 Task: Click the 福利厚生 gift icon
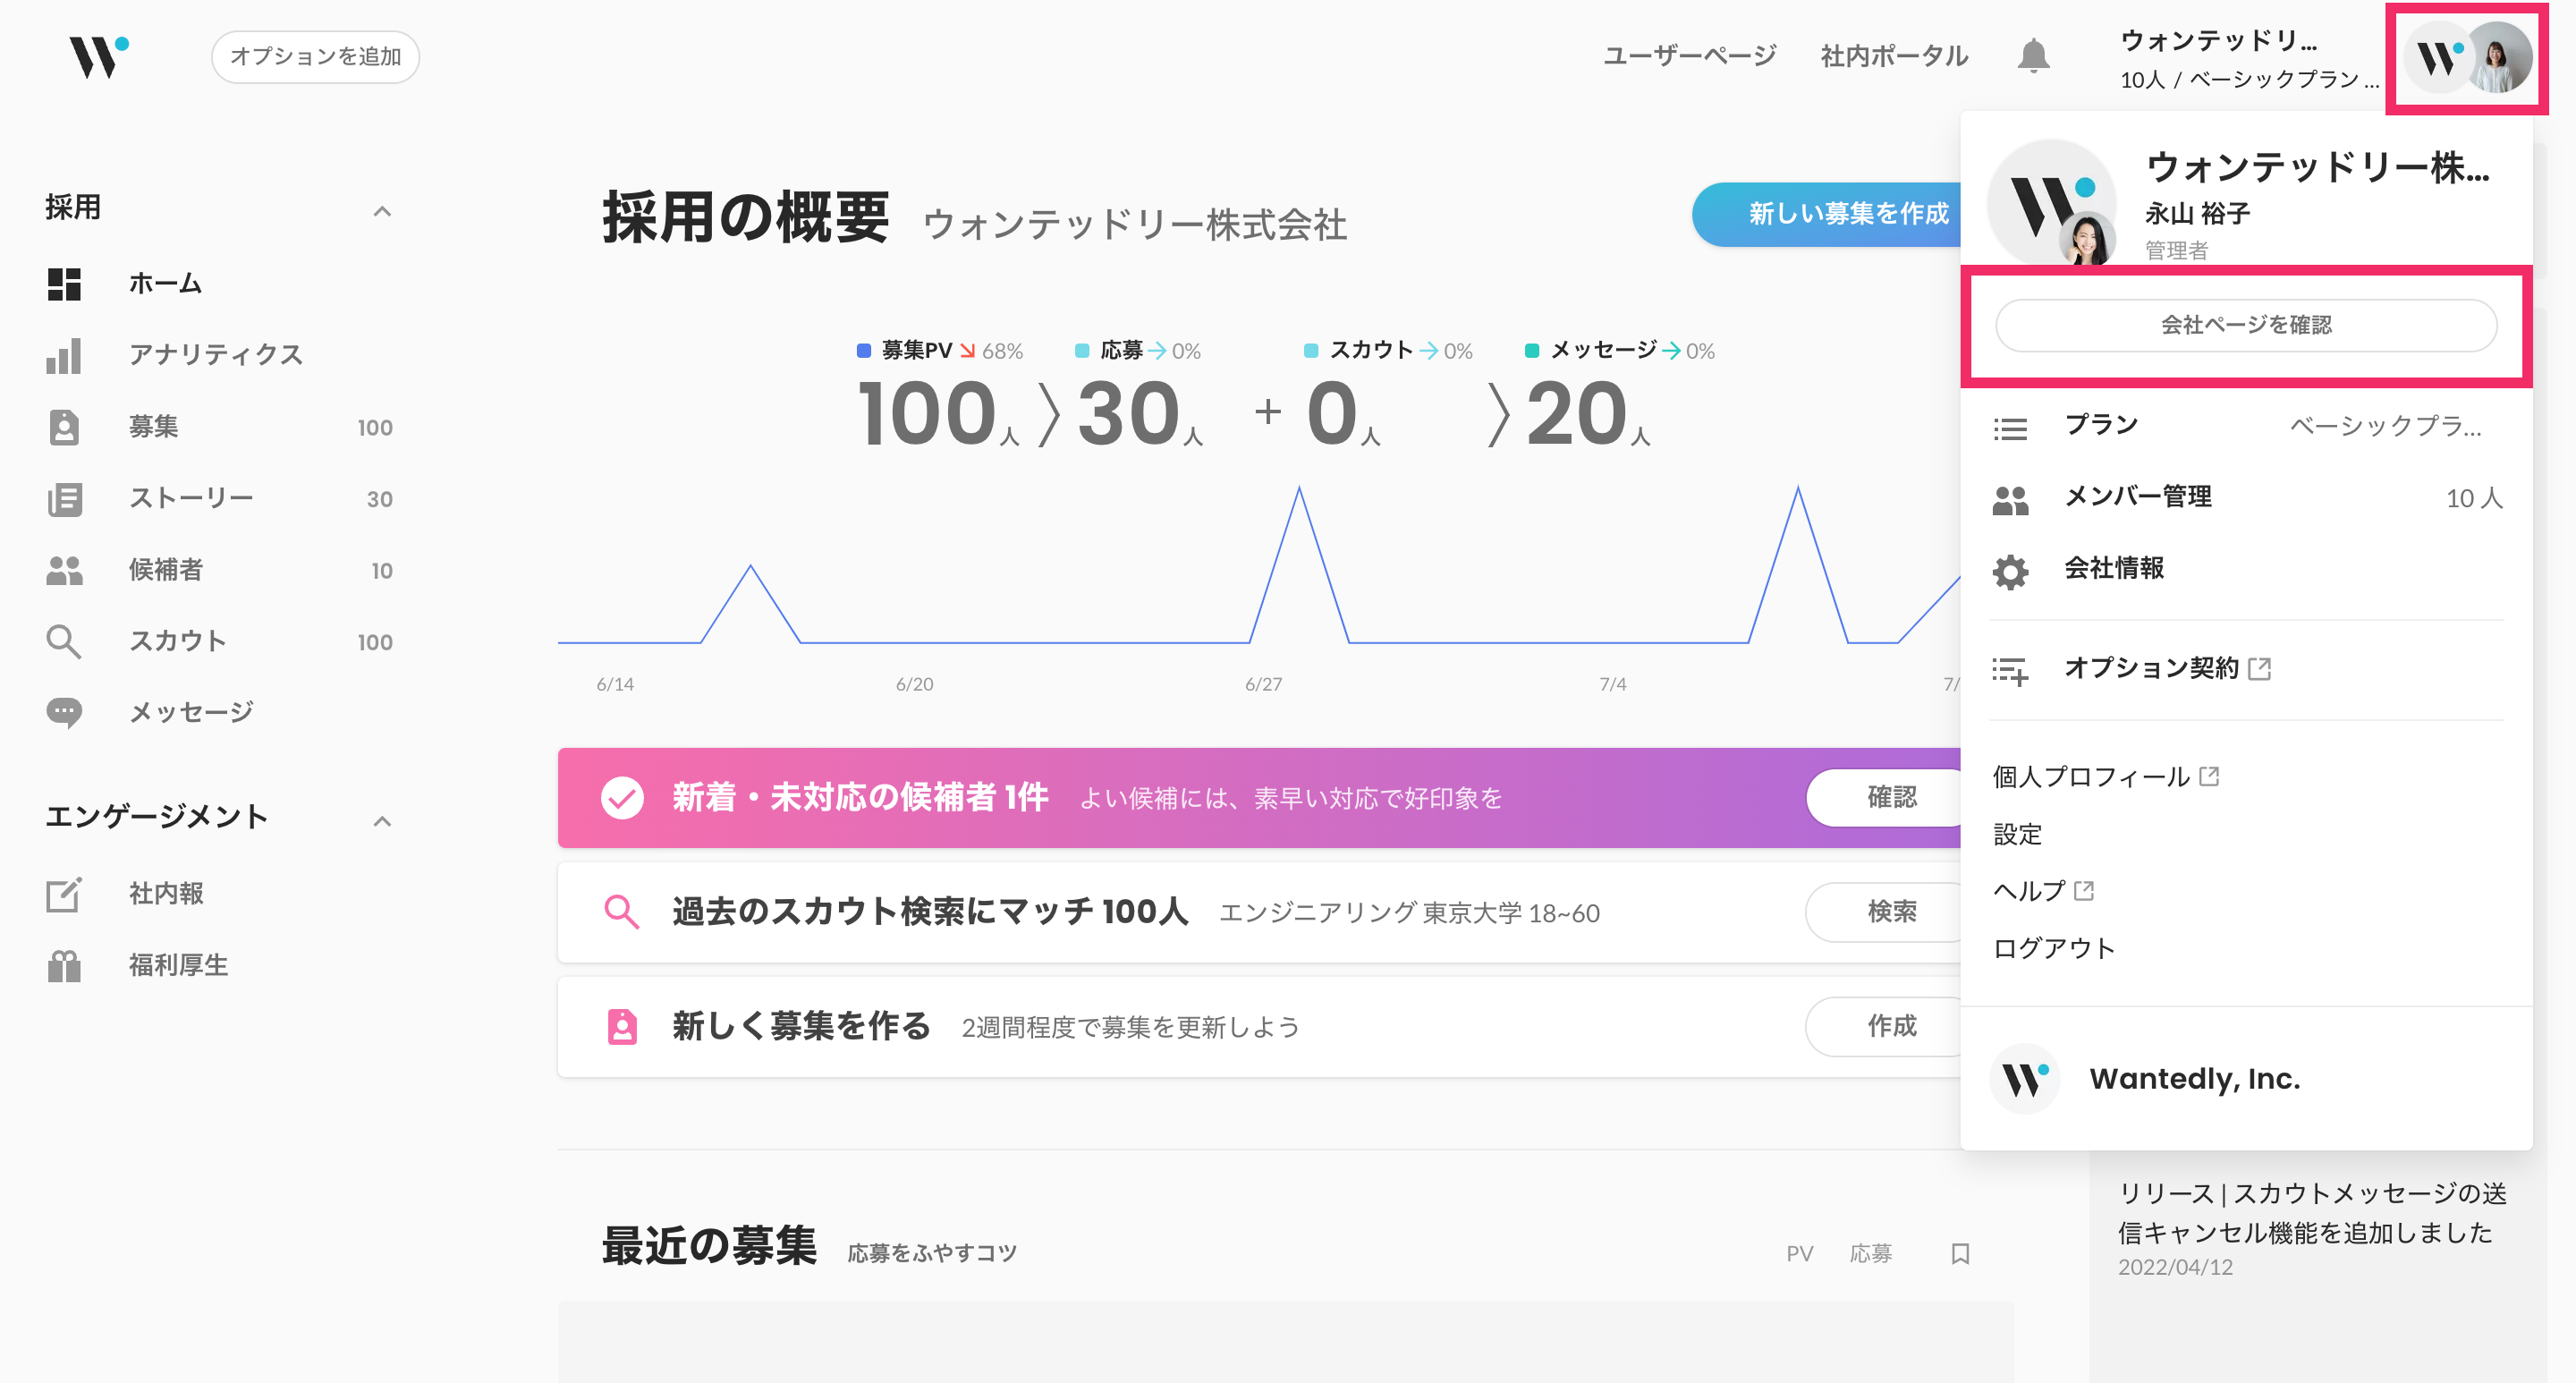pyautogui.click(x=64, y=965)
